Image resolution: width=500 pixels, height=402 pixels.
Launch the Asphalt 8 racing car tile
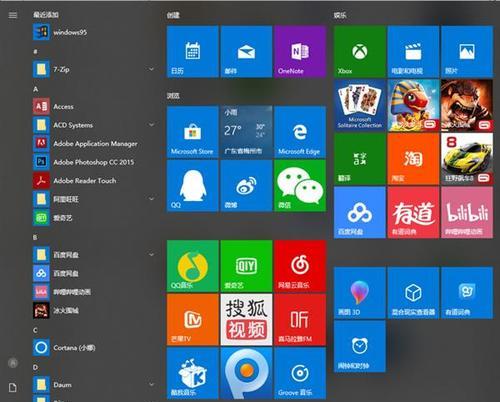pyautogui.click(x=467, y=159)
